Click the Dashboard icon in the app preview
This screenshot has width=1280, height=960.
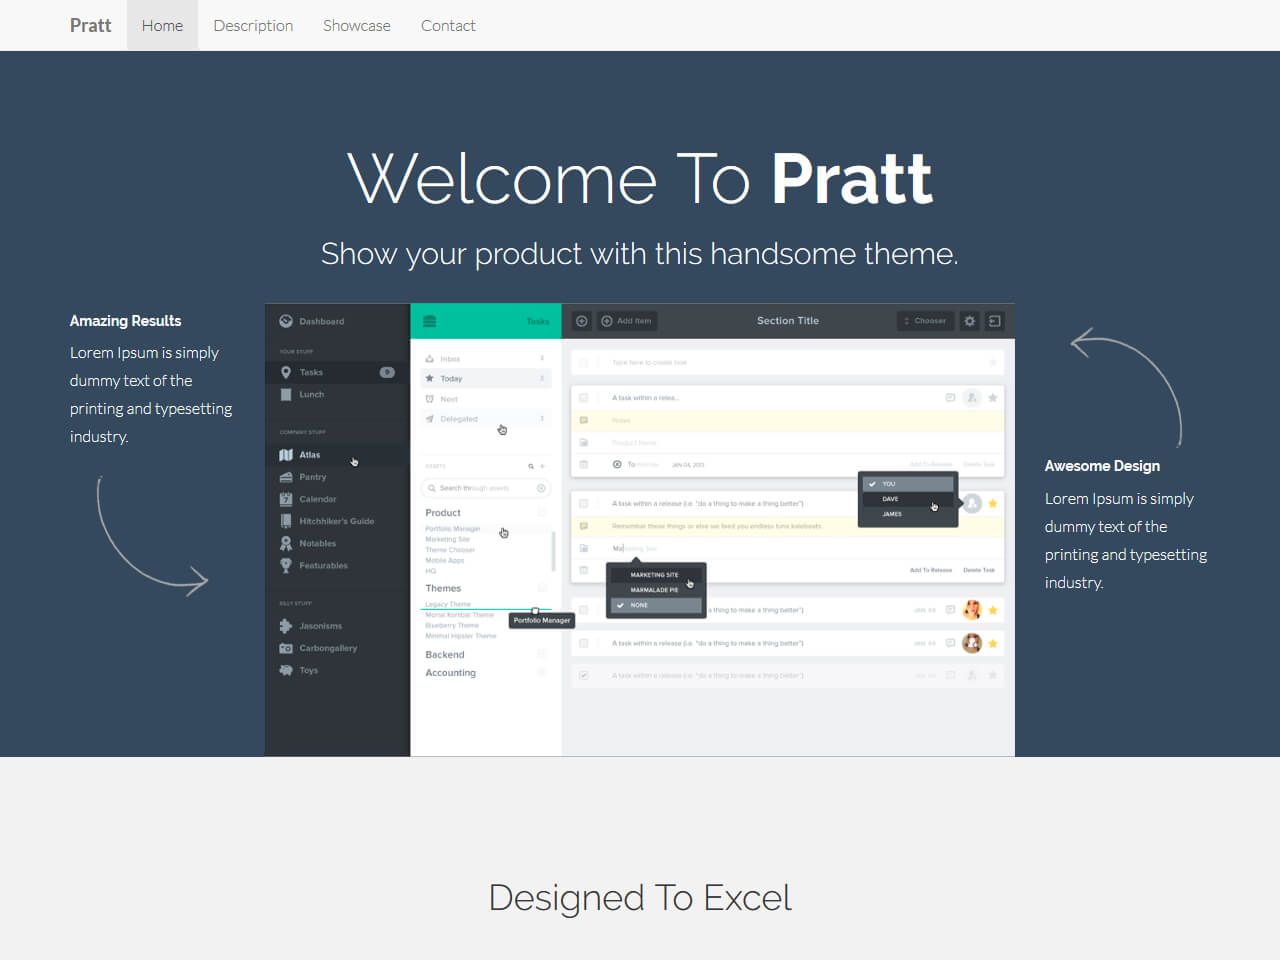pyautogui.click(x=286, y=321)
